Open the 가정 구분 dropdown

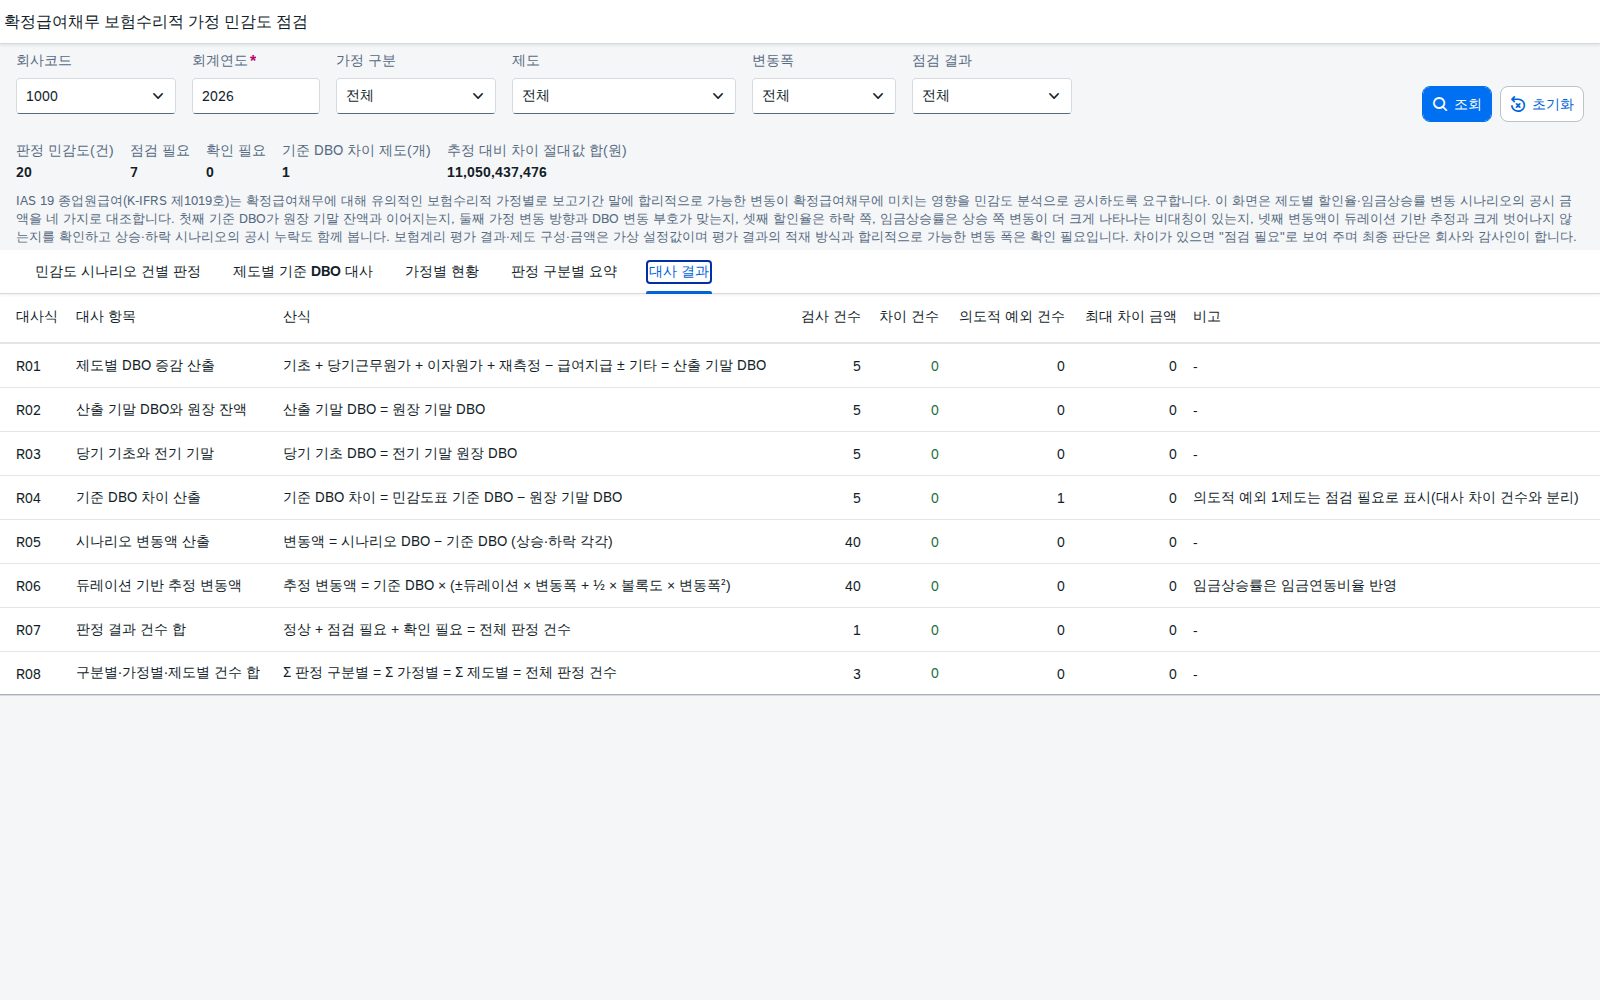click(x=416, y=96)
